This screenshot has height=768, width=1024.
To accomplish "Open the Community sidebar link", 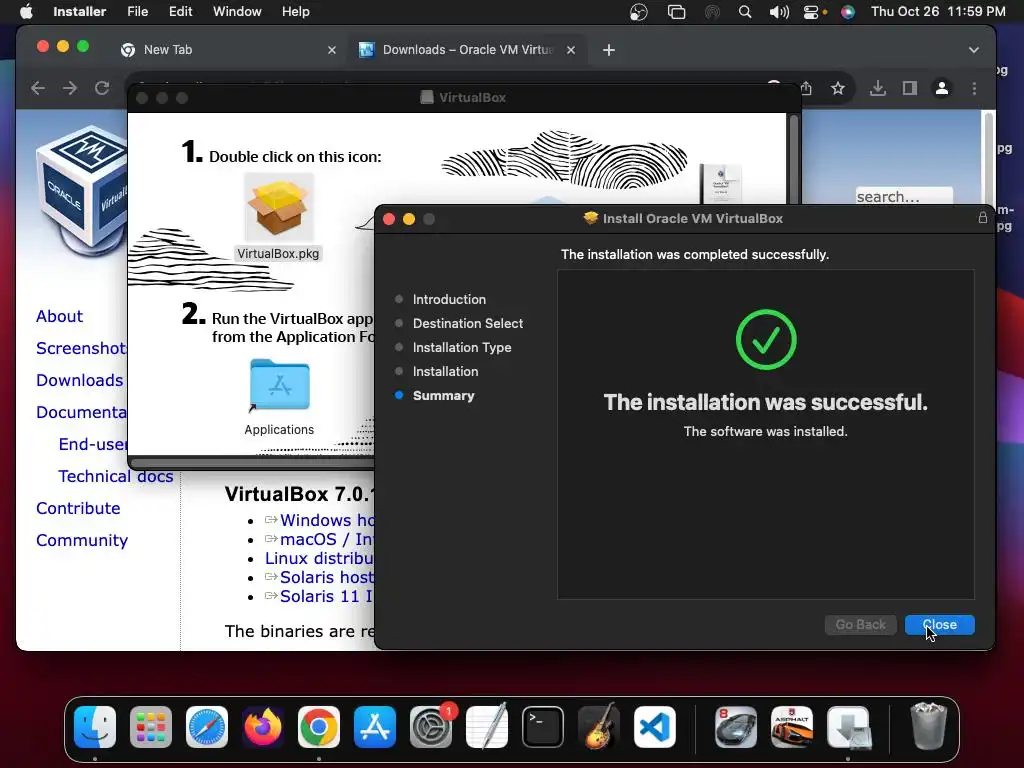I will (82, 540).
